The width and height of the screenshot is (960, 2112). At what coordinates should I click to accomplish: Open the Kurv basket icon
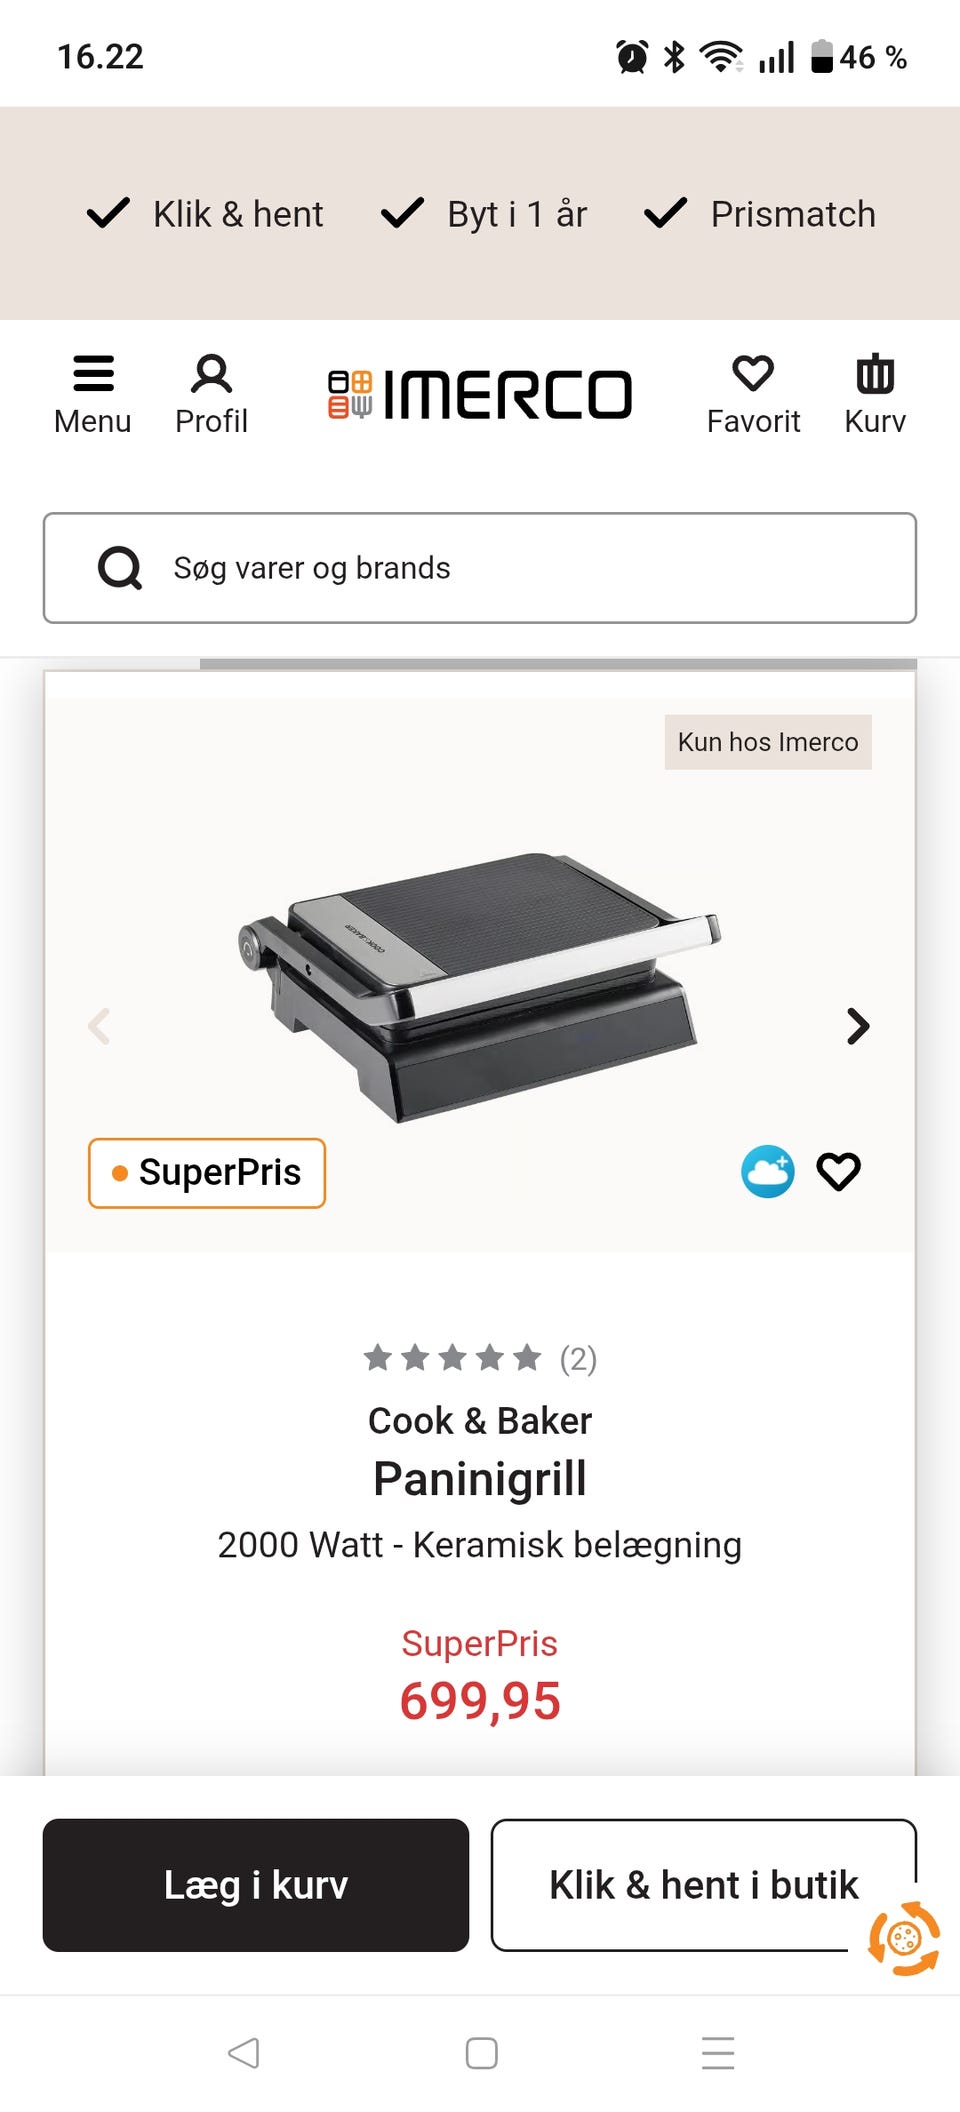coord(875,395)
